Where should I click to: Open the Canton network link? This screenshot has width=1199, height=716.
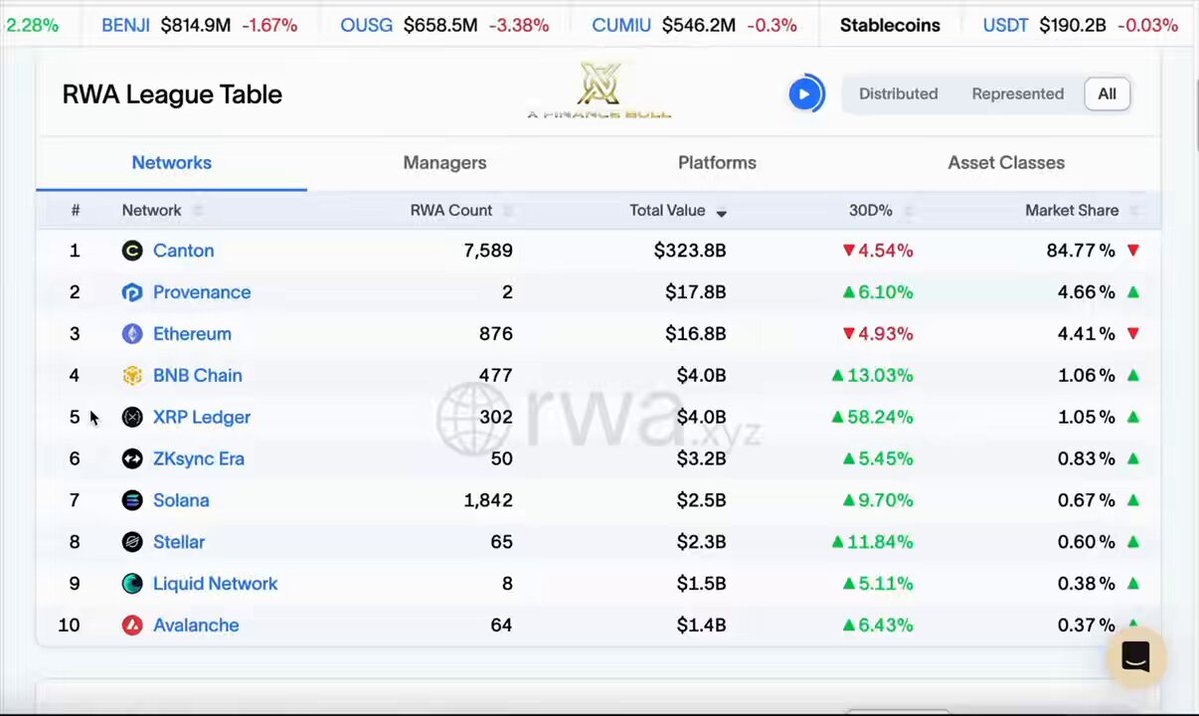point(184,250)
